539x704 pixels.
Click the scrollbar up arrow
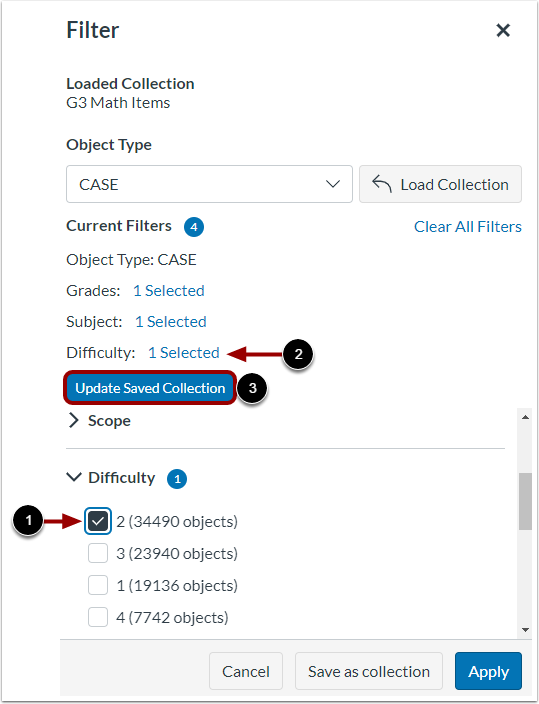tap(525, 417)
